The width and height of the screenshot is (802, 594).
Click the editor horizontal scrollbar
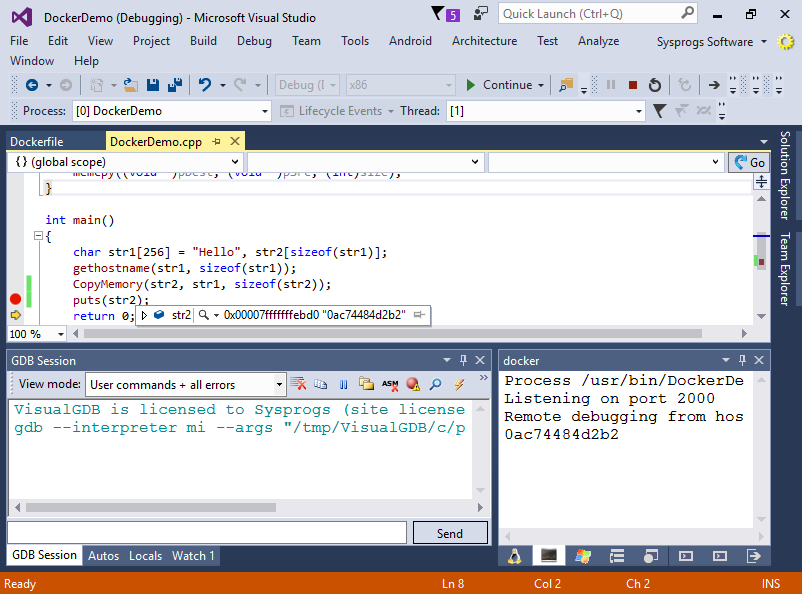coord(393,334)
